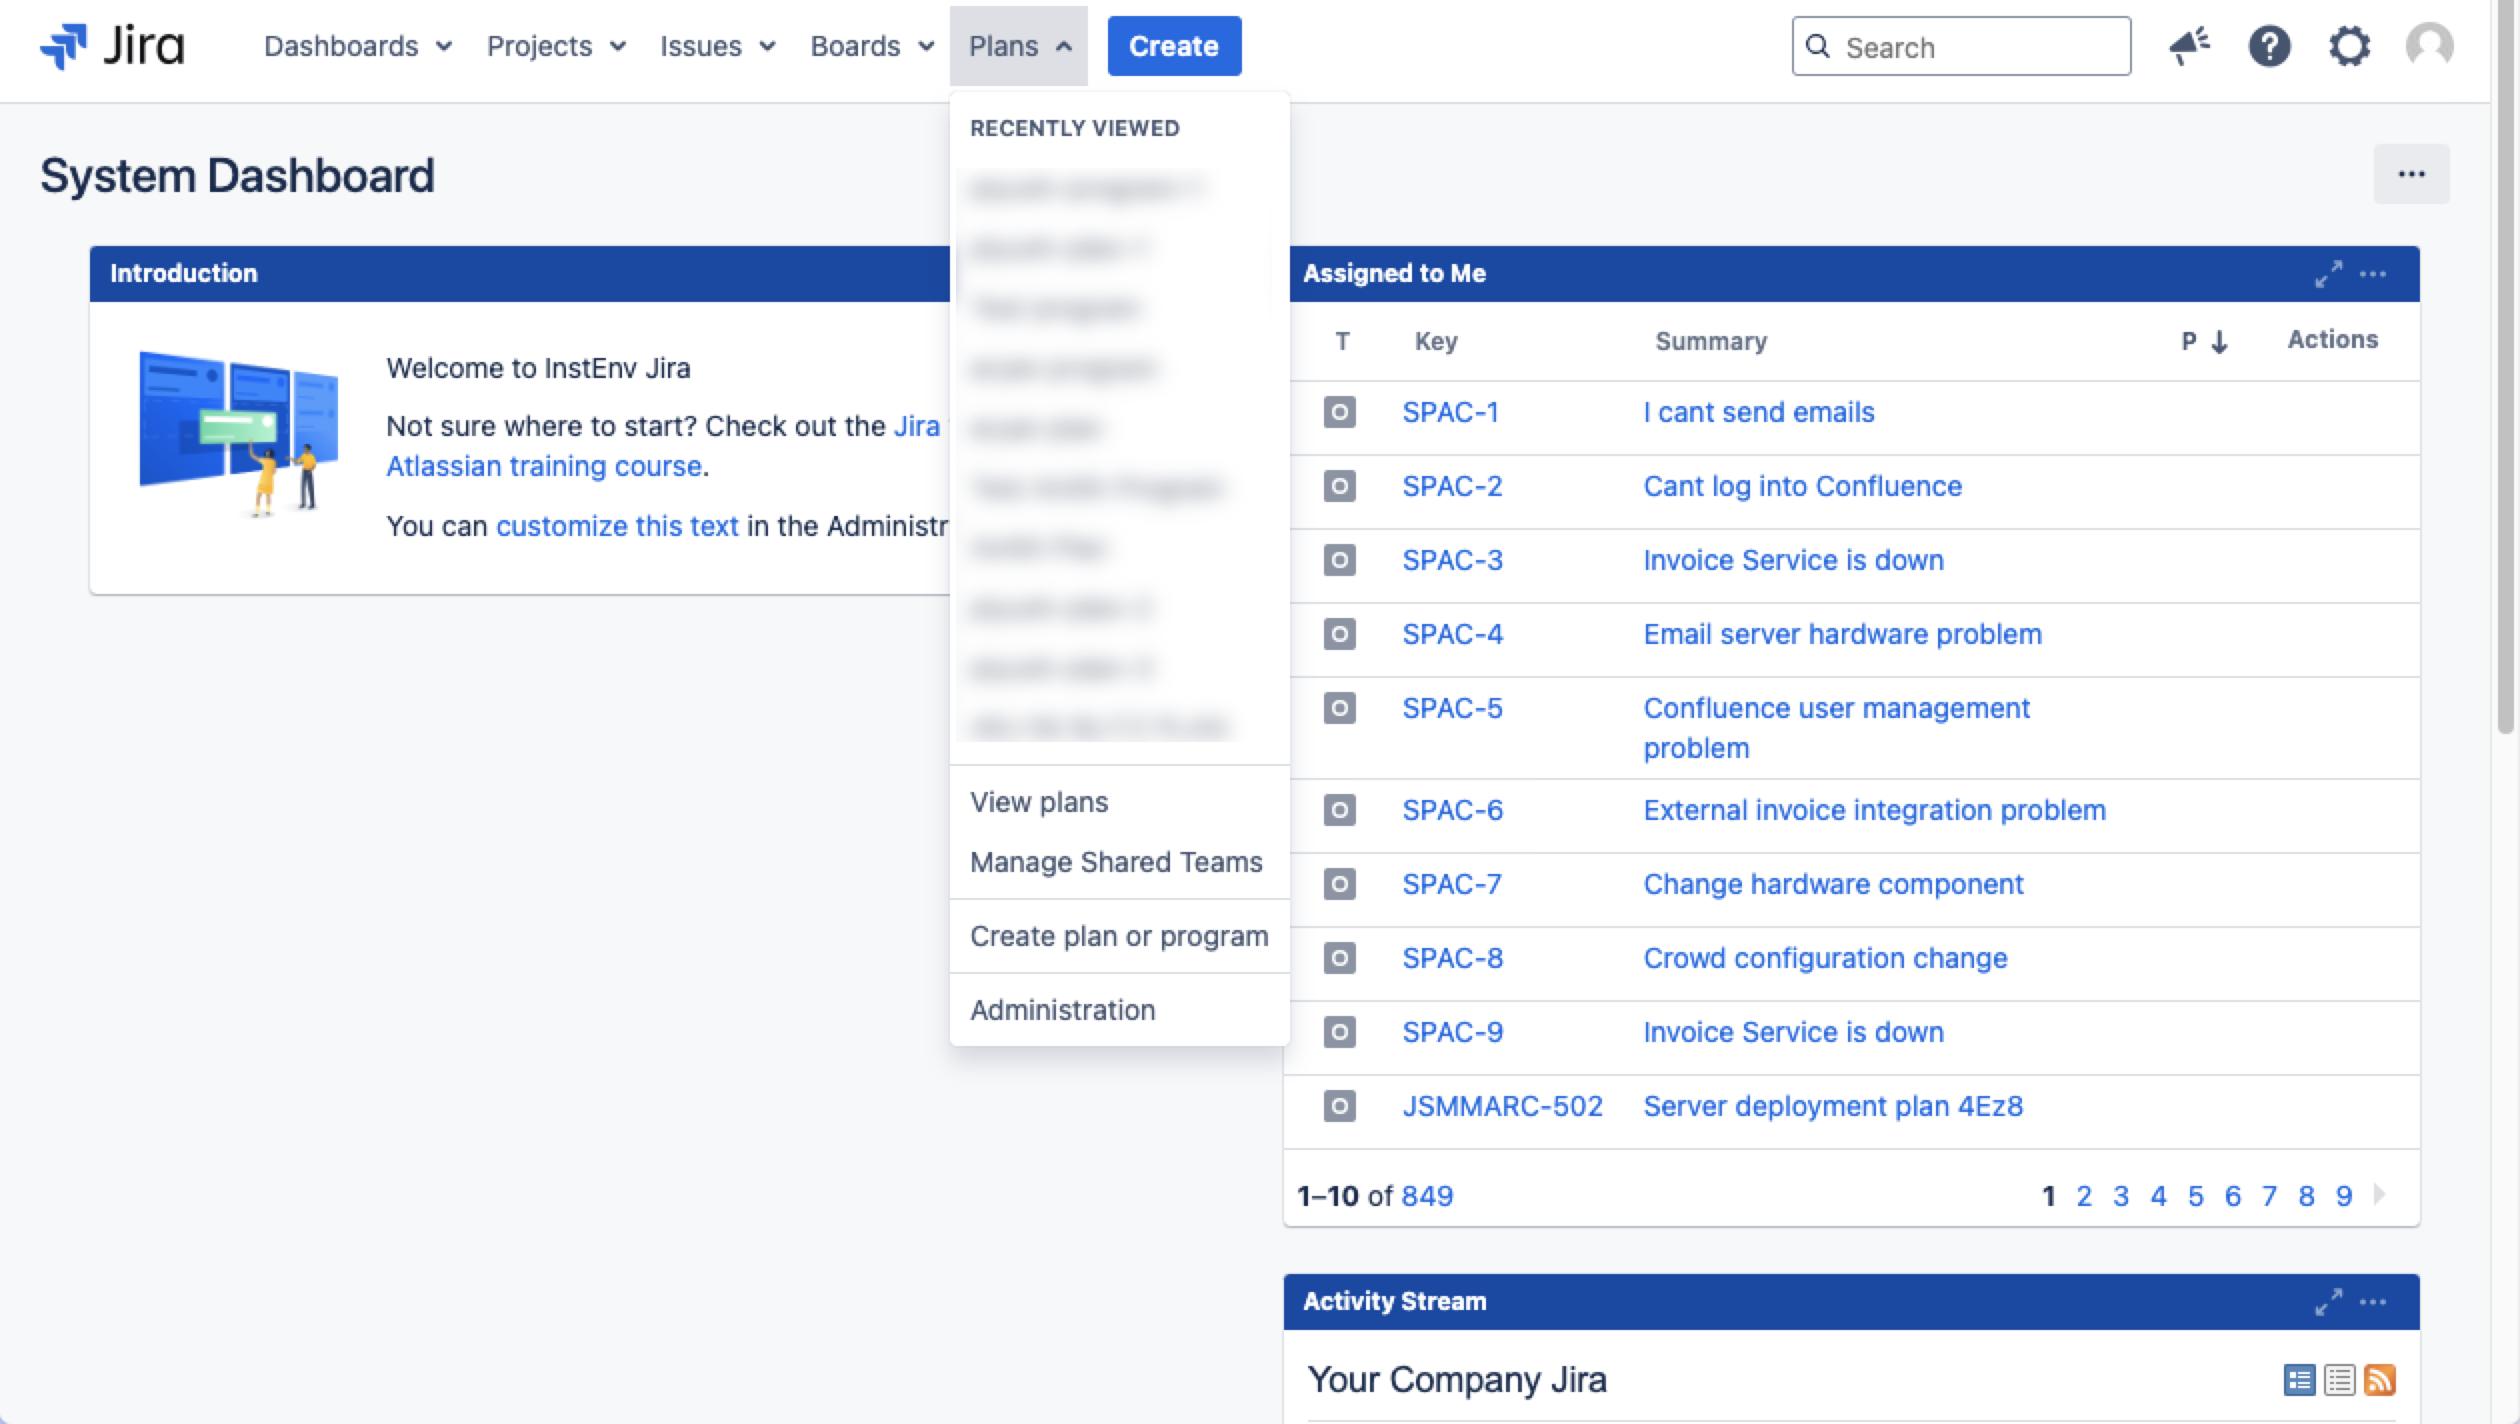Click the blue Create button
This screenshot has width=2520, height=1424.
click(1174, 46)
